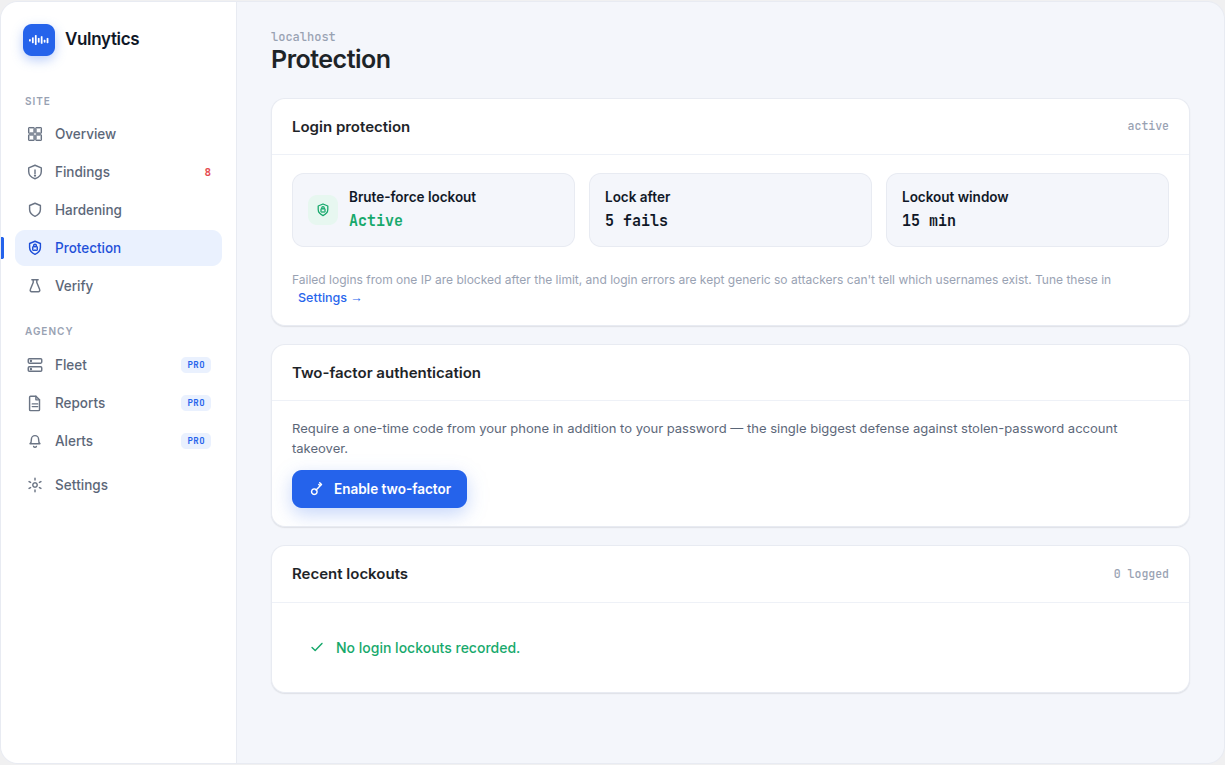This screenshot has height=765, width=1225.
Task: Click the Brute-force lockout card title
Action: pyautogui.click(x=412, y=197)
